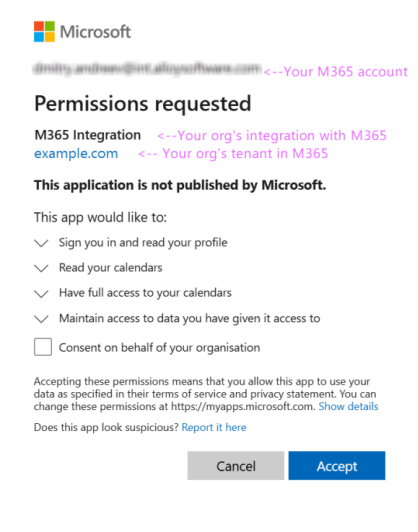Click the 'M365 Integration' app name
Image resolution: width=418 pixels, height=532 pixels.
pos(88,135)
